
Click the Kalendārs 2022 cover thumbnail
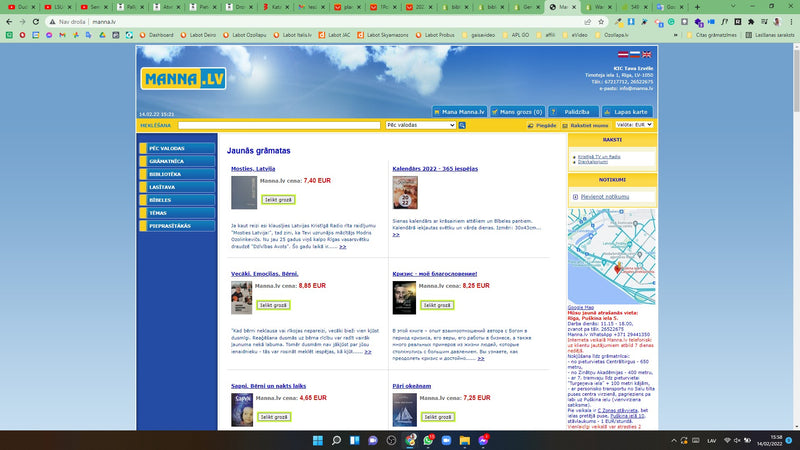click(x=405, y=192)
